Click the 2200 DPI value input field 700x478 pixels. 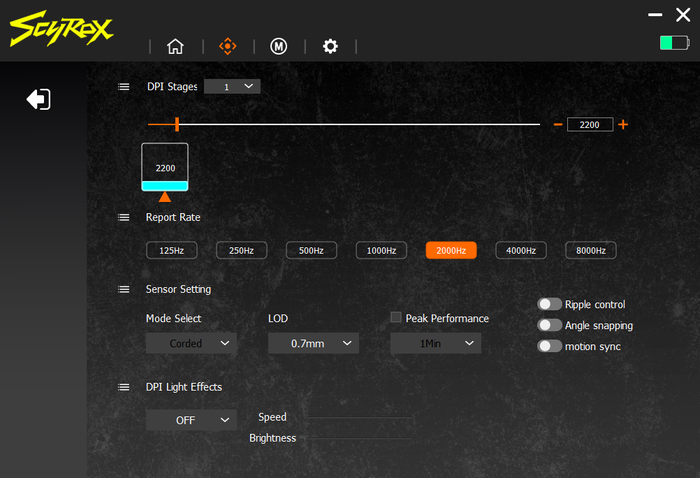(x=590, y=125)
